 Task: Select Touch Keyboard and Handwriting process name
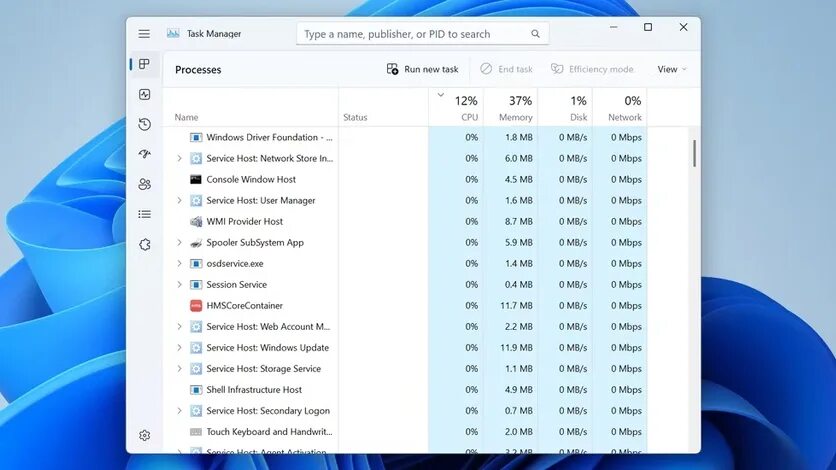269,432
